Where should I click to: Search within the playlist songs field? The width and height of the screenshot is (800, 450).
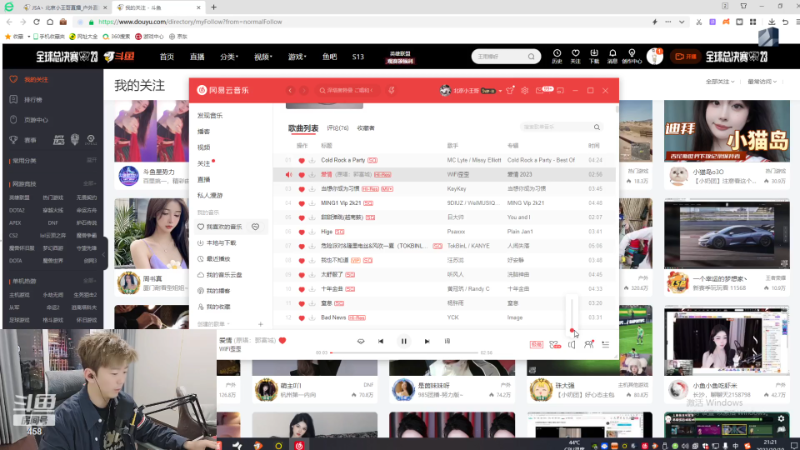[560, 127]
